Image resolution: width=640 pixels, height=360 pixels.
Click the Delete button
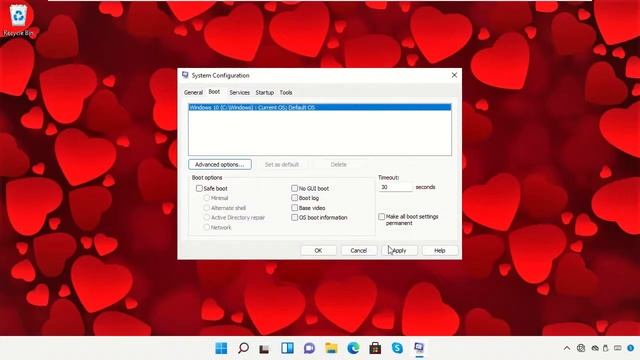(x=338, y=164)
